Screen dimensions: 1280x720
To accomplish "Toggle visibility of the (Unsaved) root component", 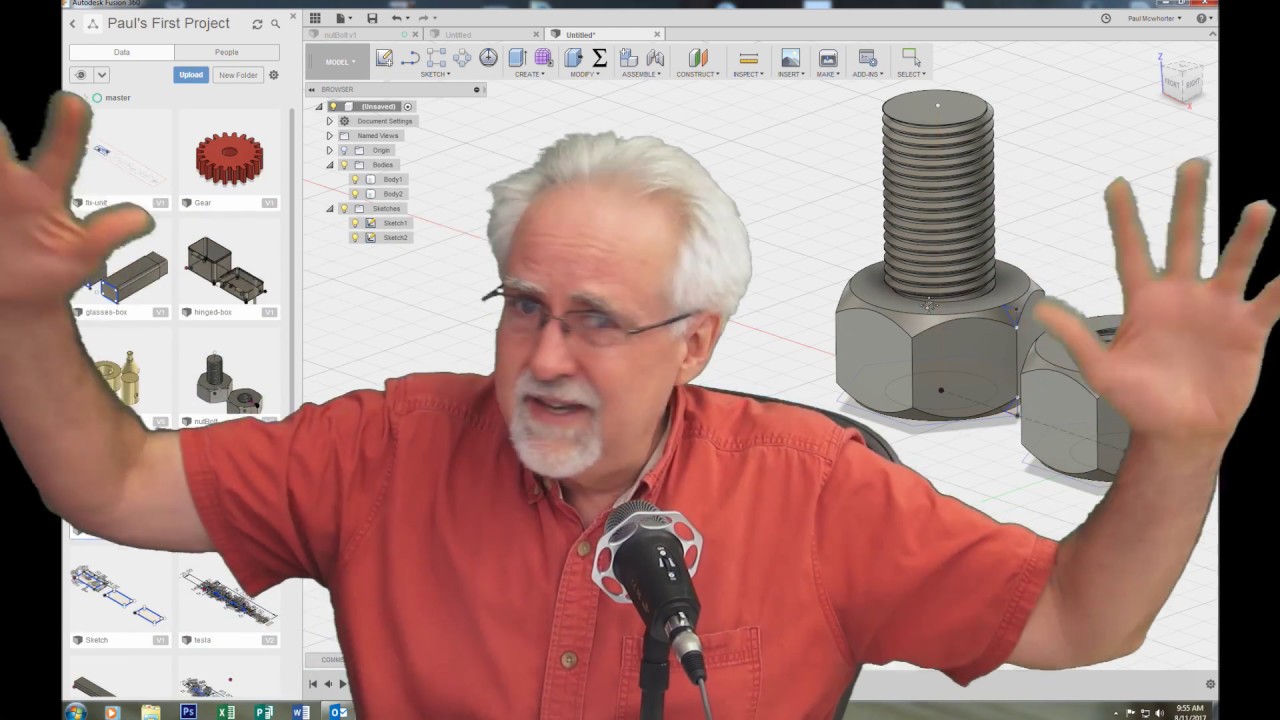I will pyautogui.click(x=334, y=106).
